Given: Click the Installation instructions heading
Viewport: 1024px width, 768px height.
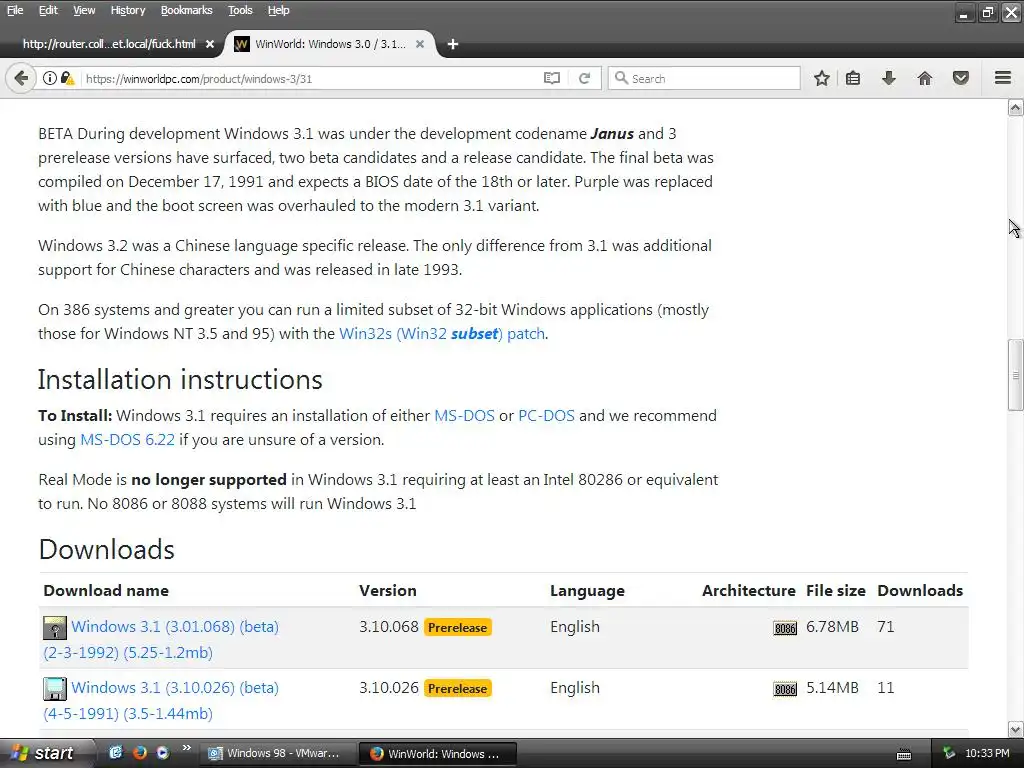Looking at the screenshot, I should point(180,379).
